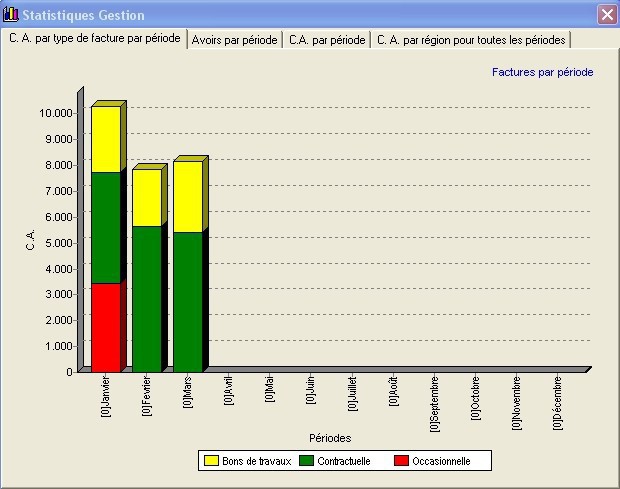Click the green Contractuelle legend swatch
Screen dimensions: 620x489
[x=307, y=461]
